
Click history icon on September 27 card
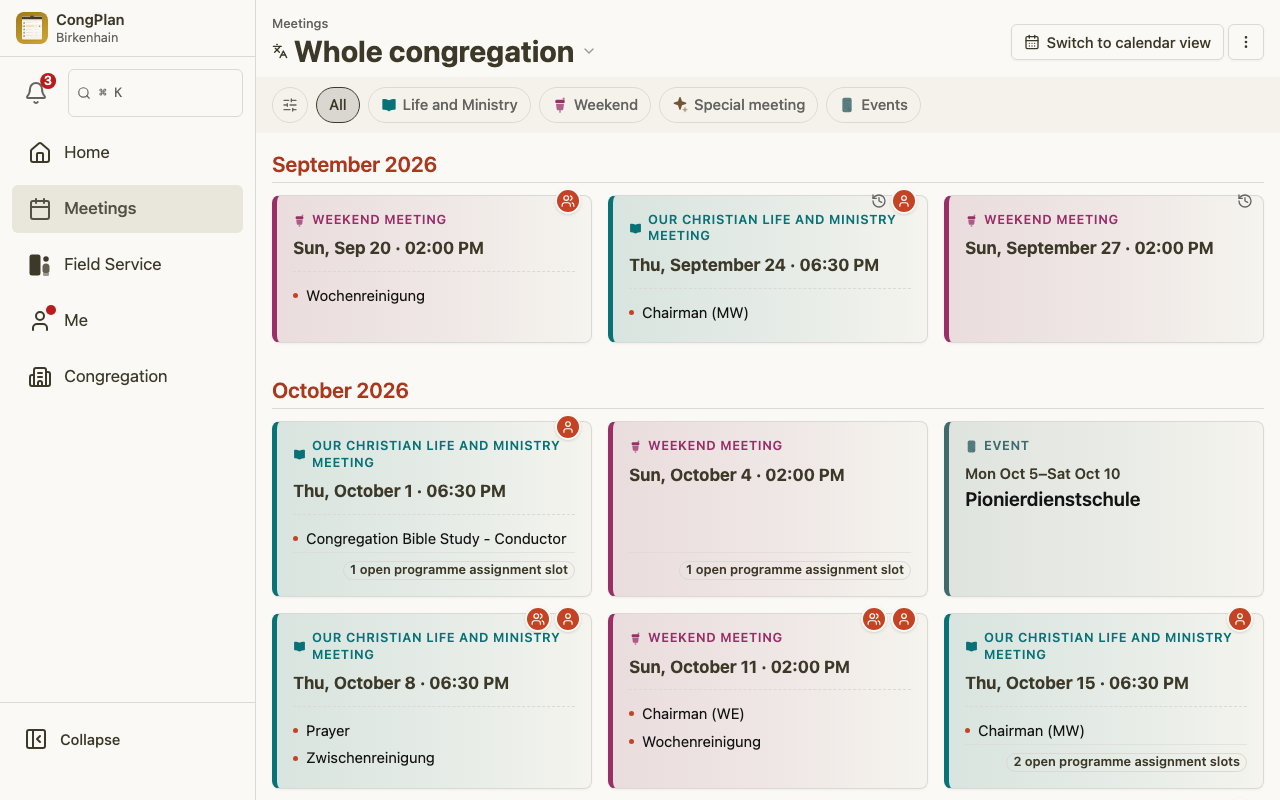pos(1245,201)
